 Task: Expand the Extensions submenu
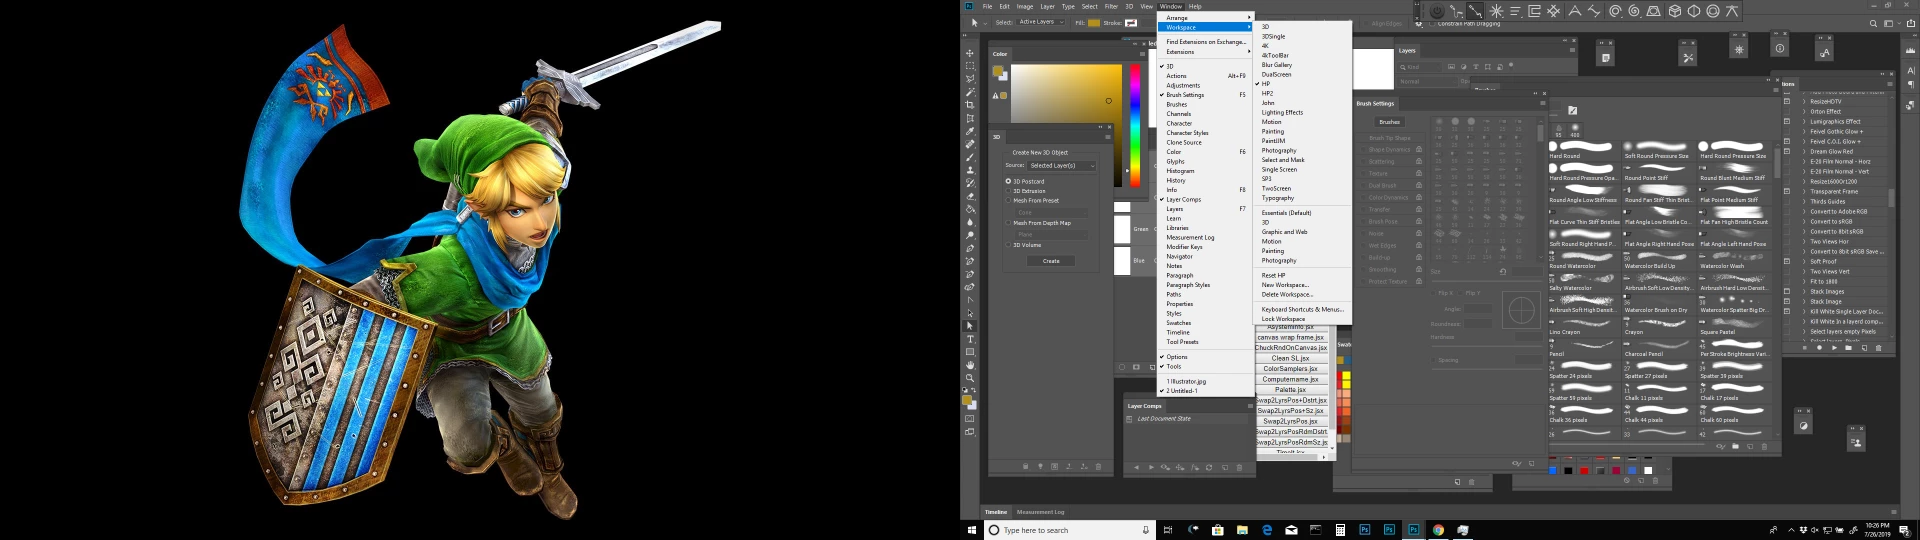(x=1207, y=52)
